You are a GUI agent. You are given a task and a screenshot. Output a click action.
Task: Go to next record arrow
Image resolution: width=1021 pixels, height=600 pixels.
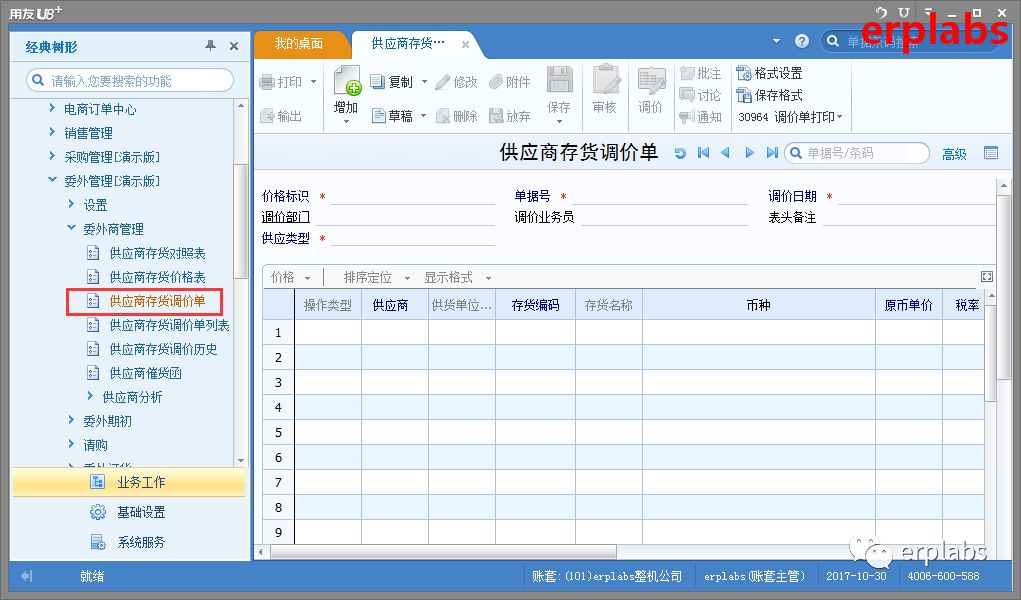point(749,152)
